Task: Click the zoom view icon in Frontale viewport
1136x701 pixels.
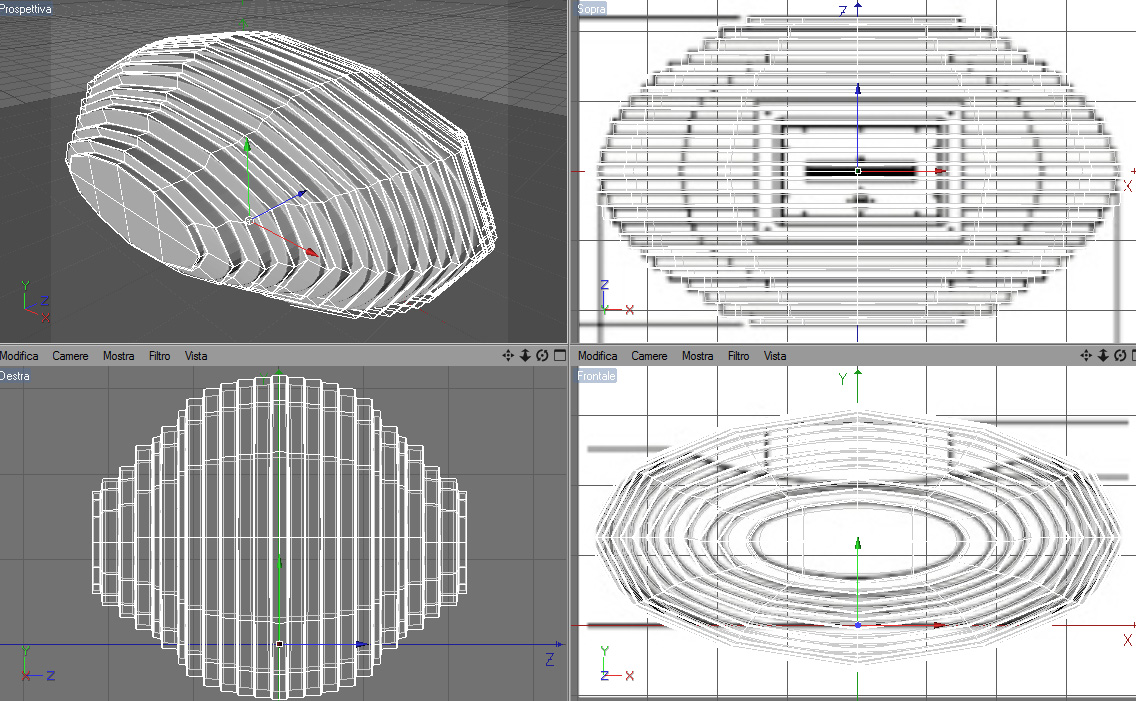Action: (1103, 356)
